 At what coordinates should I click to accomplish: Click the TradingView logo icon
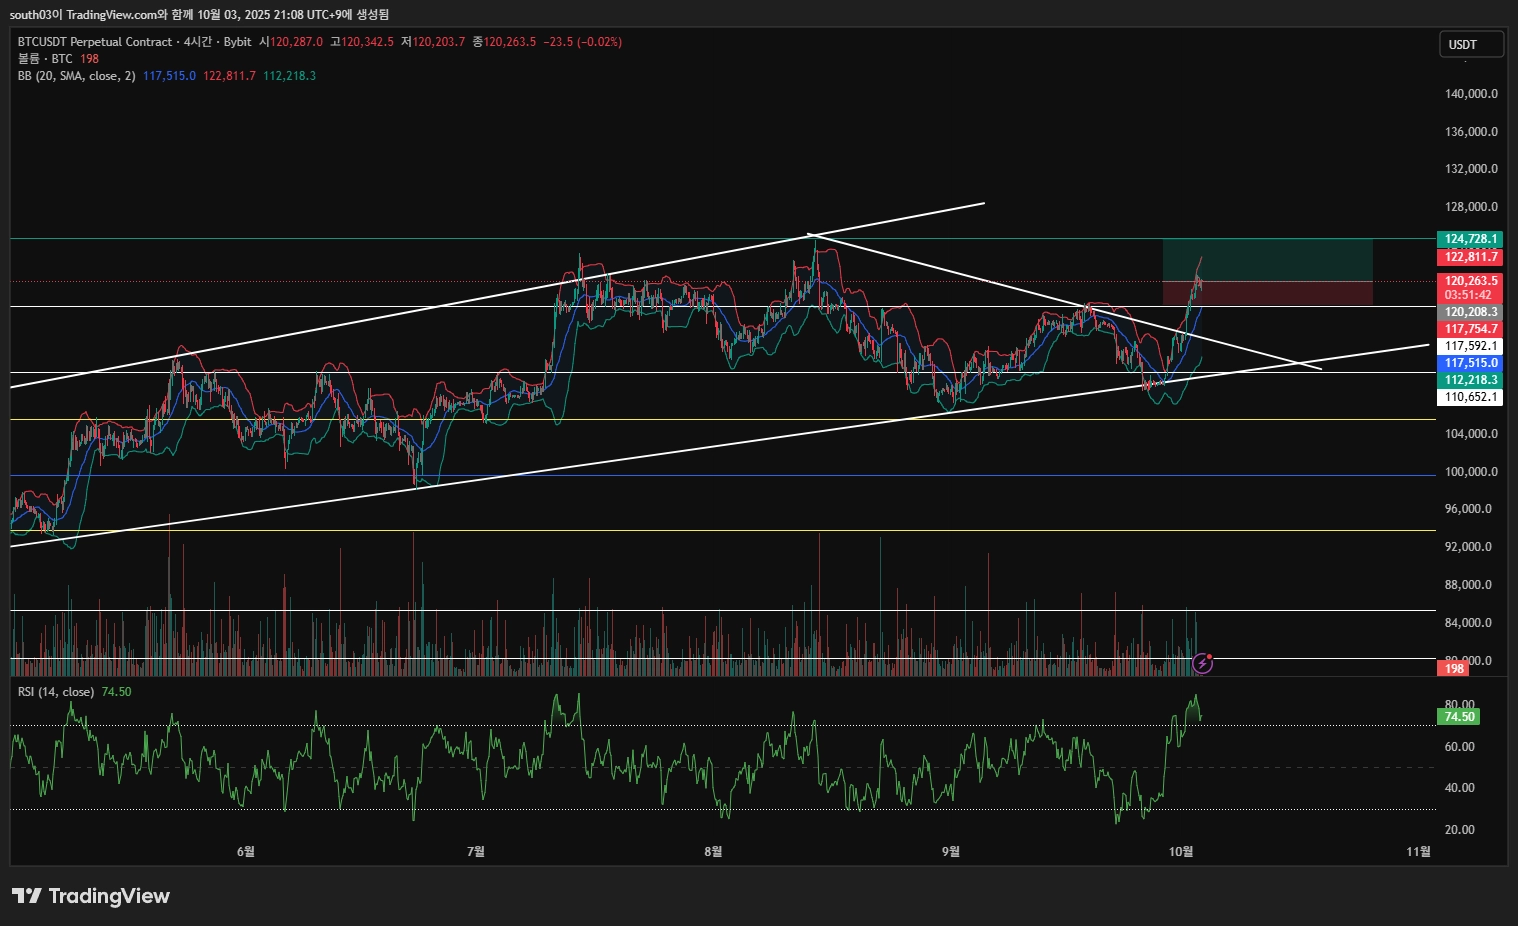pos(27,896)
